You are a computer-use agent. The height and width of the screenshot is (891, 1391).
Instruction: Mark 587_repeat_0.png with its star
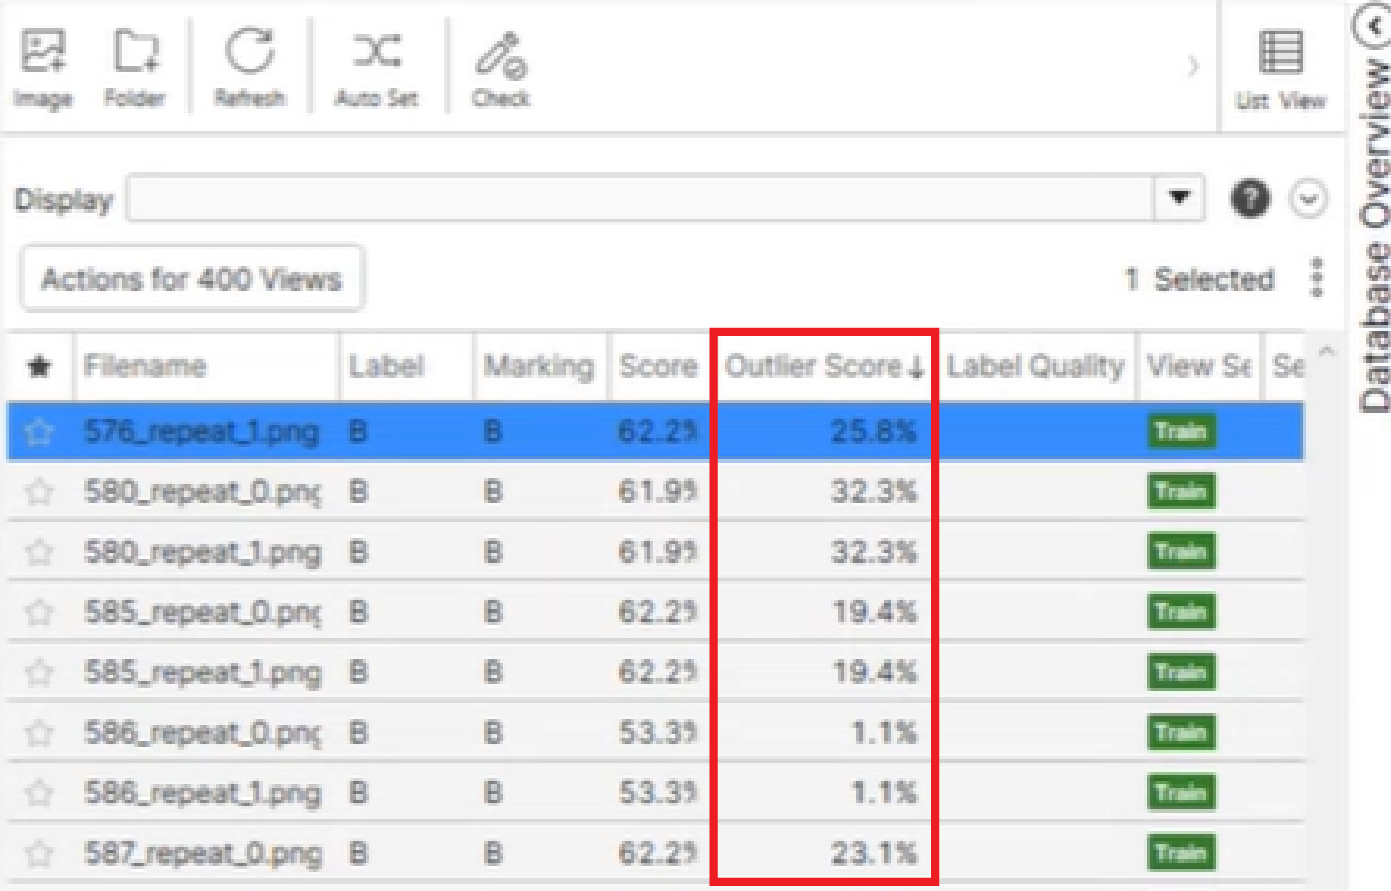click(x=39, y=854)
